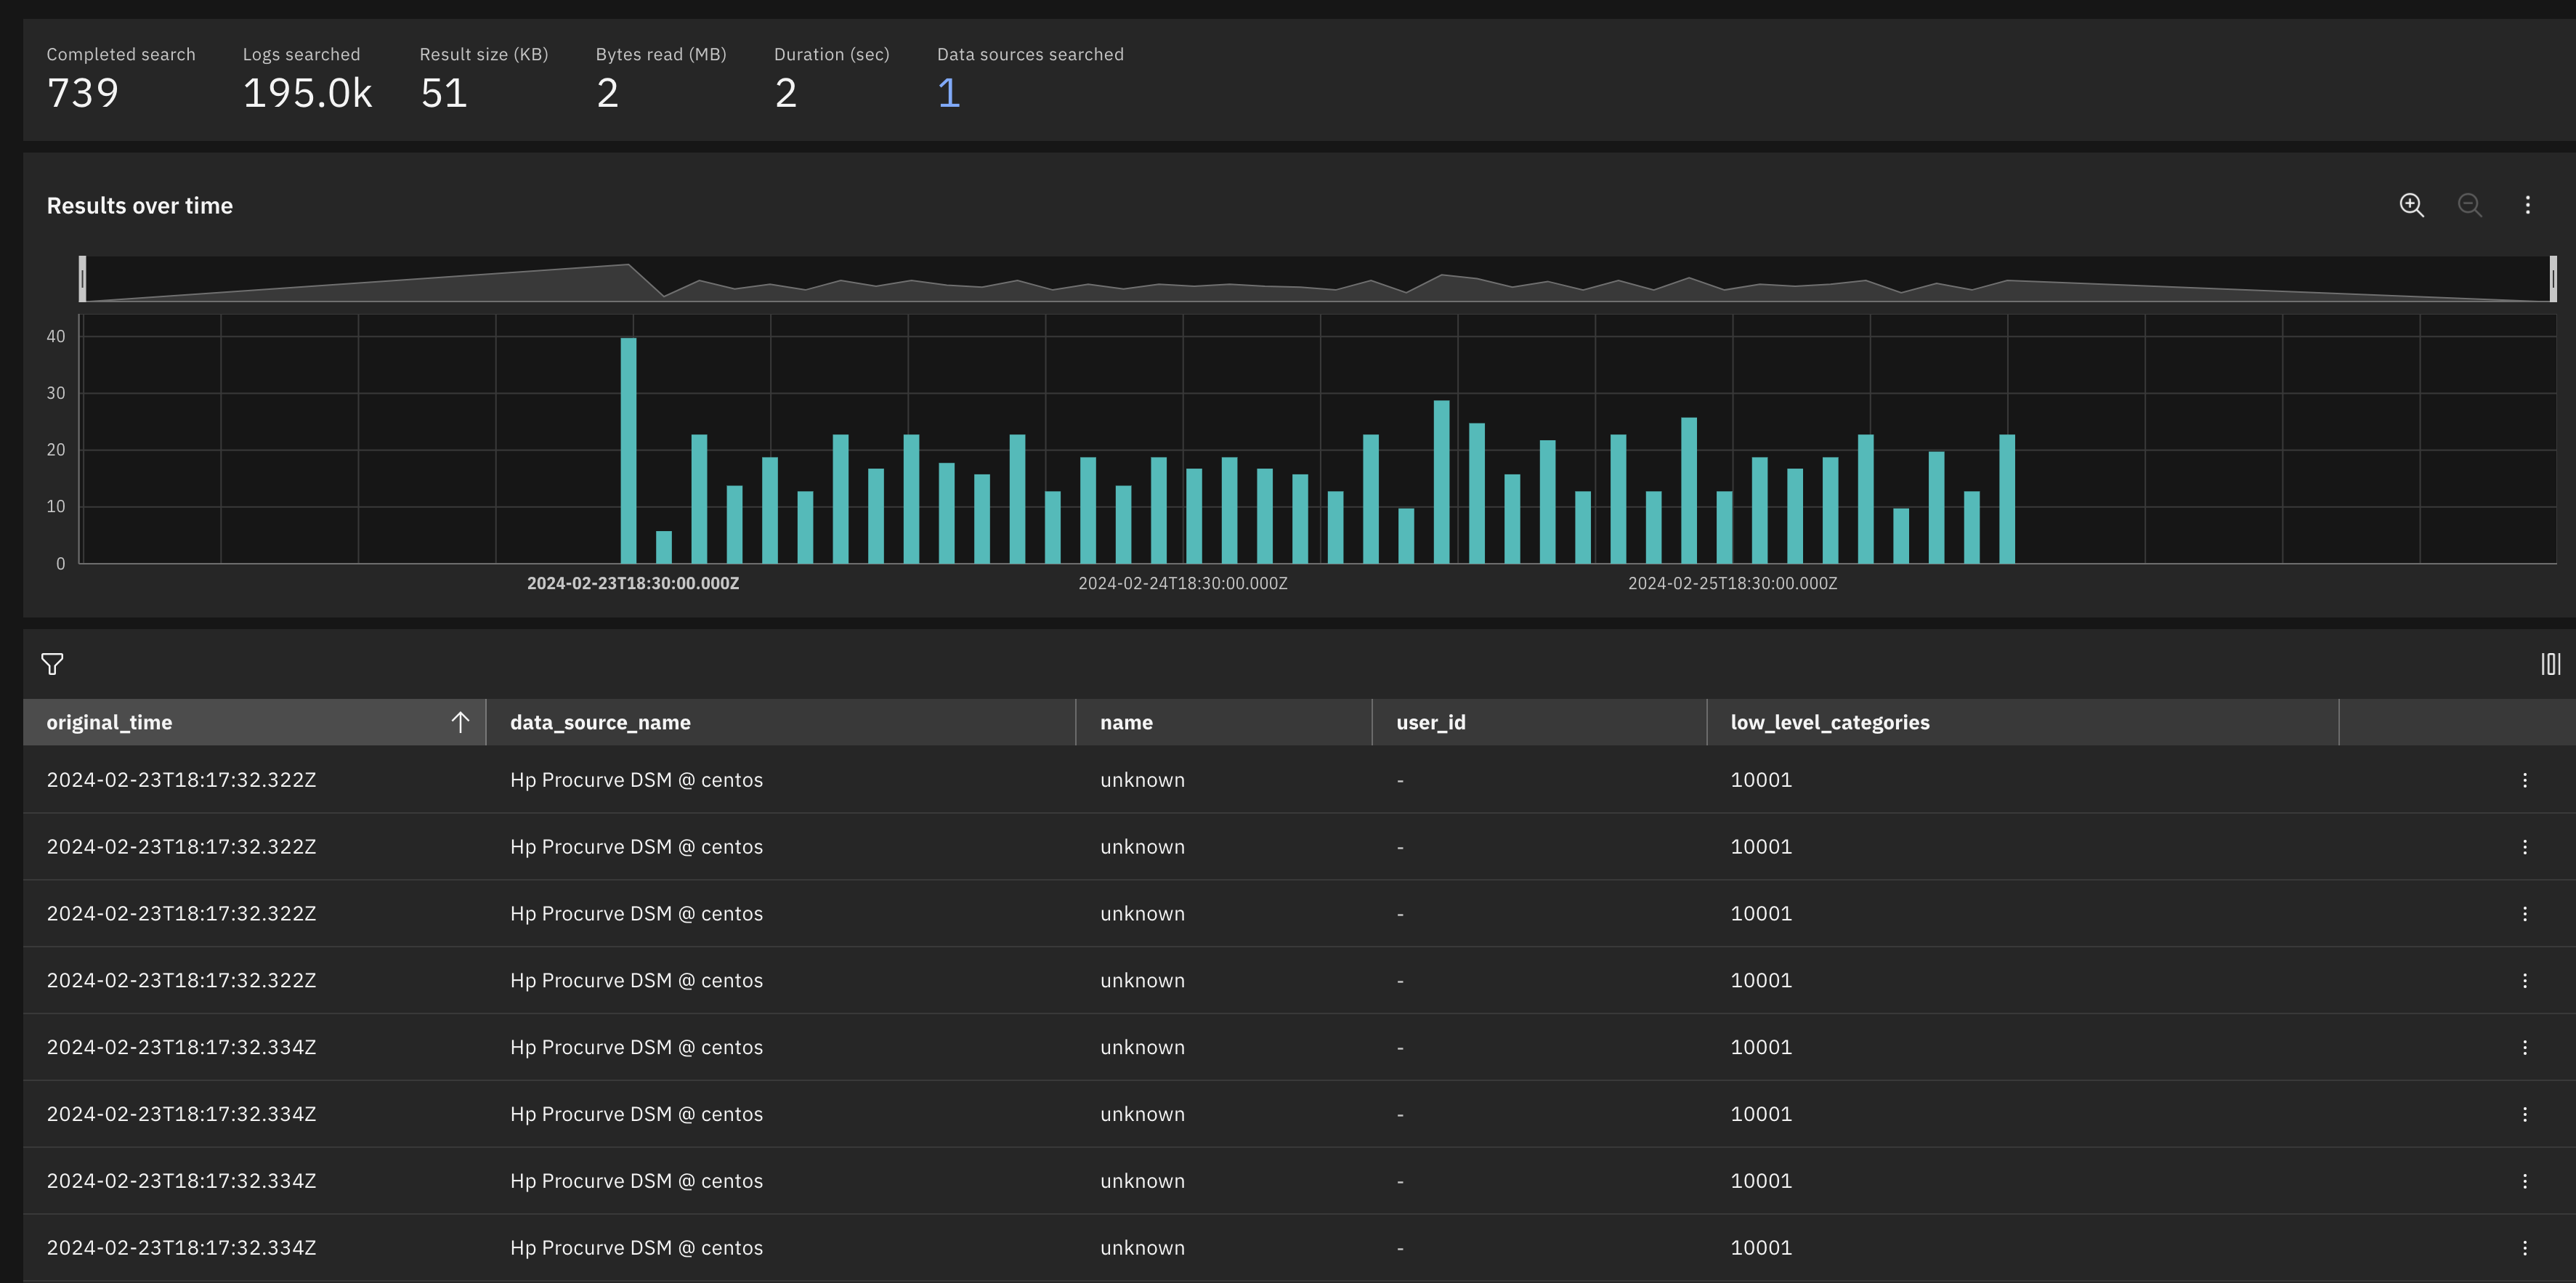Open the fourth row's three-dot menu
This screenshot has height=1283, width=2576.
tap(2524, 981)
